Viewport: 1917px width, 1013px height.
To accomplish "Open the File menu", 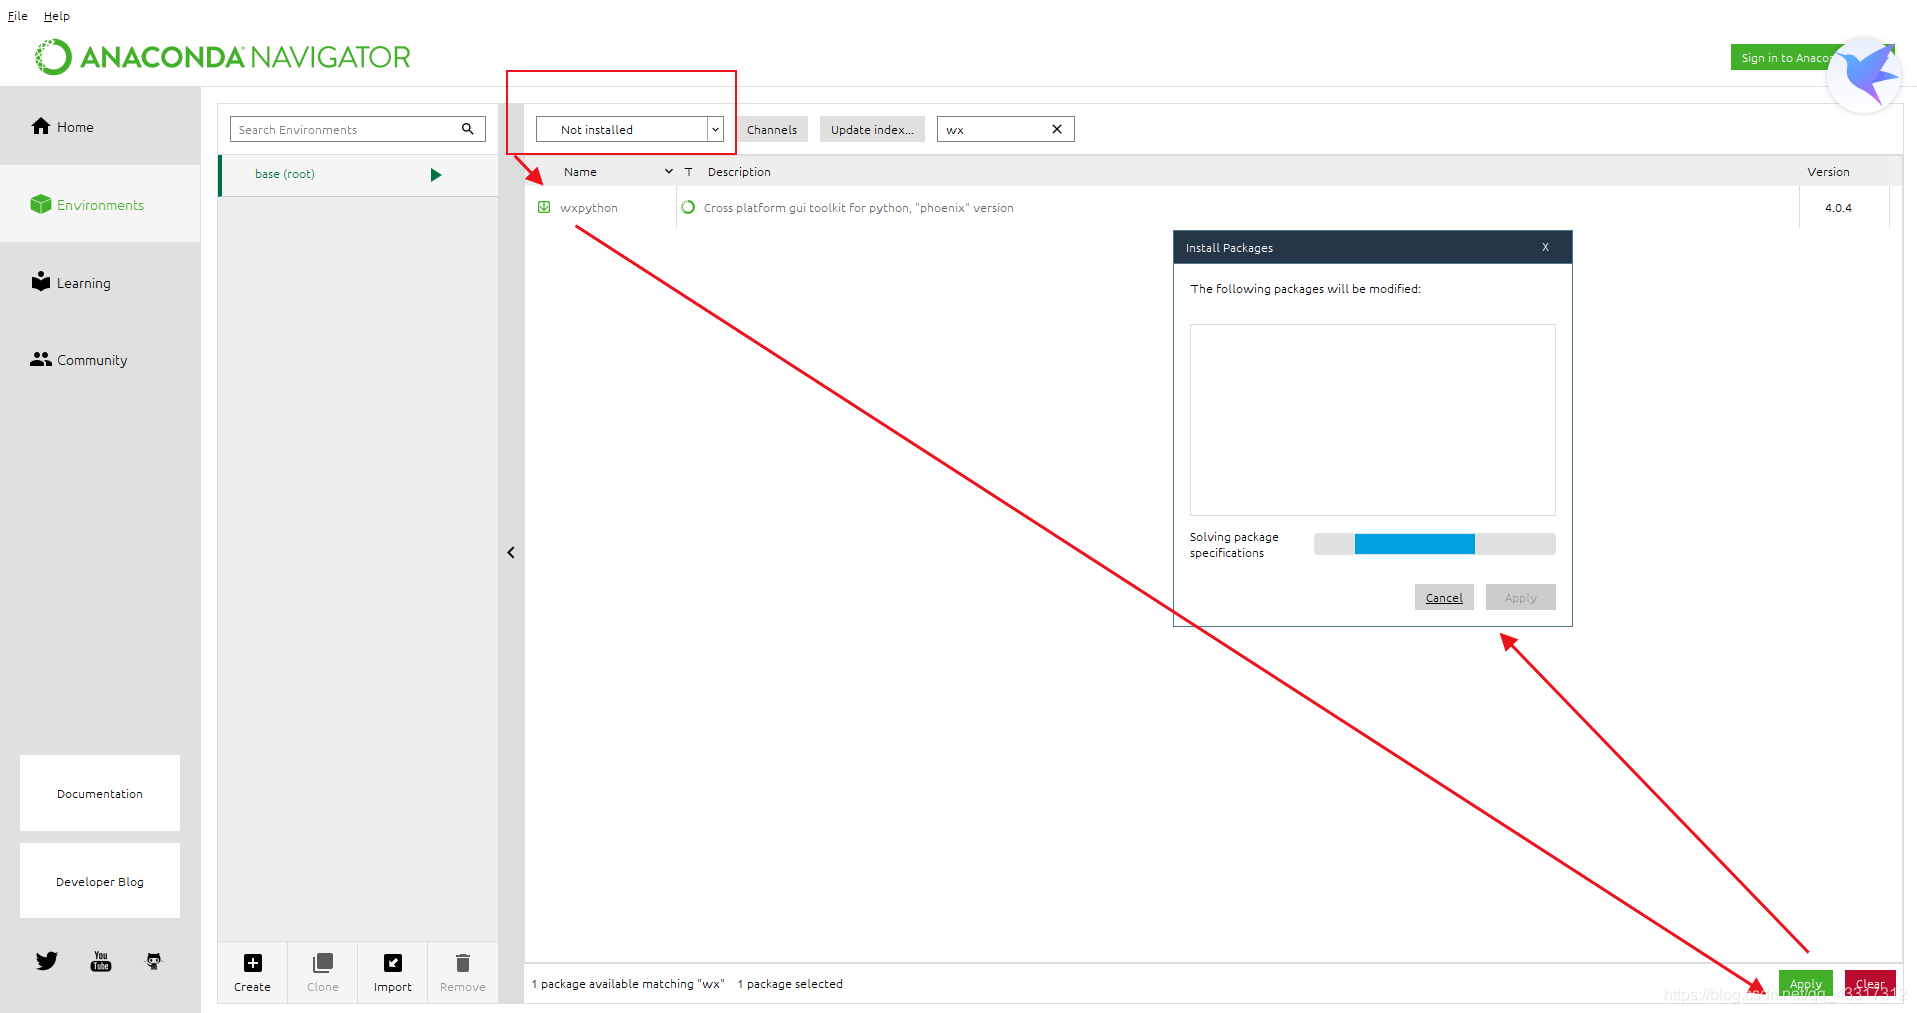I will [x=18, y=16].
